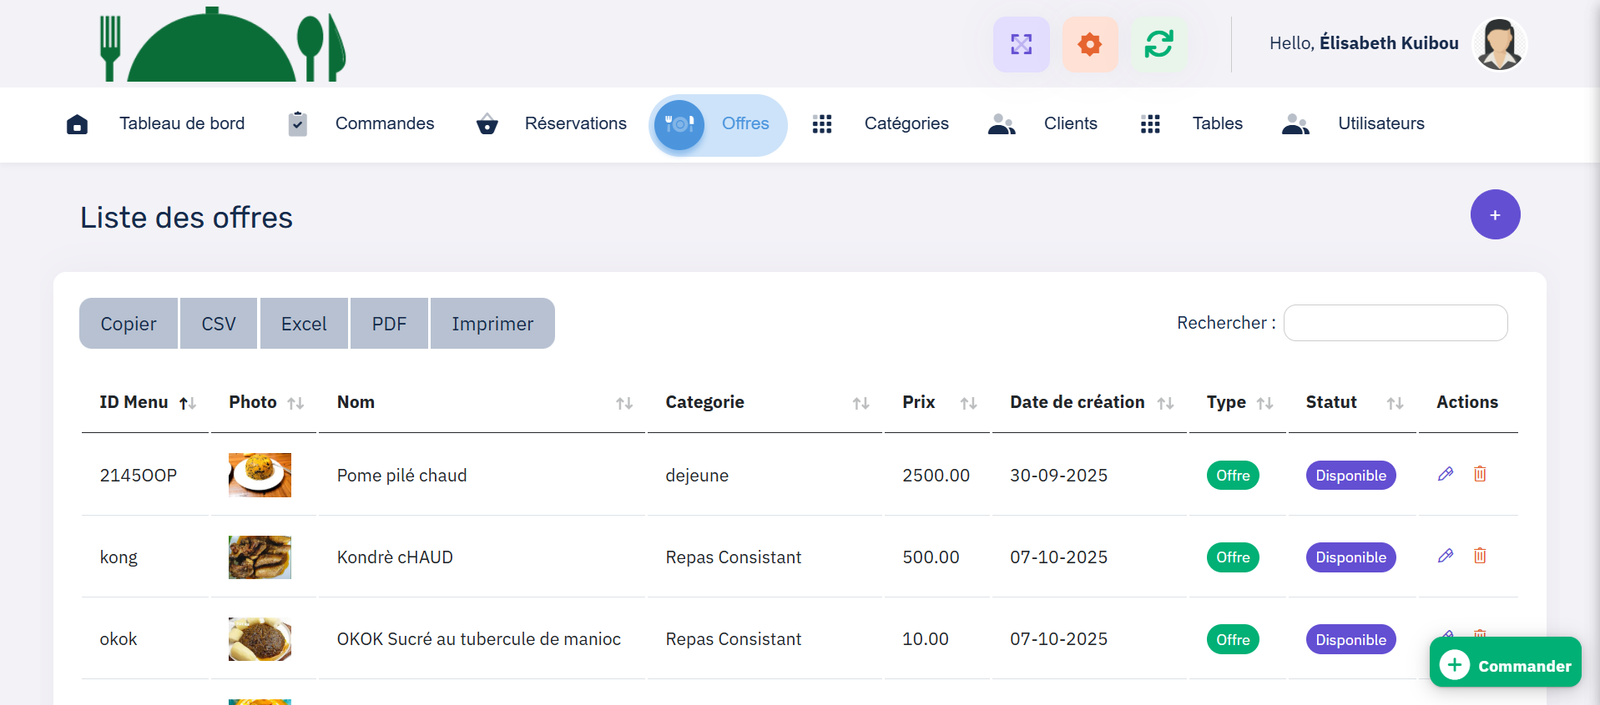This screenshot has width=1600, height=705.
Task: Open Élisabeth Kuibou's profile avatar
Action: (x=1500, y=45)
